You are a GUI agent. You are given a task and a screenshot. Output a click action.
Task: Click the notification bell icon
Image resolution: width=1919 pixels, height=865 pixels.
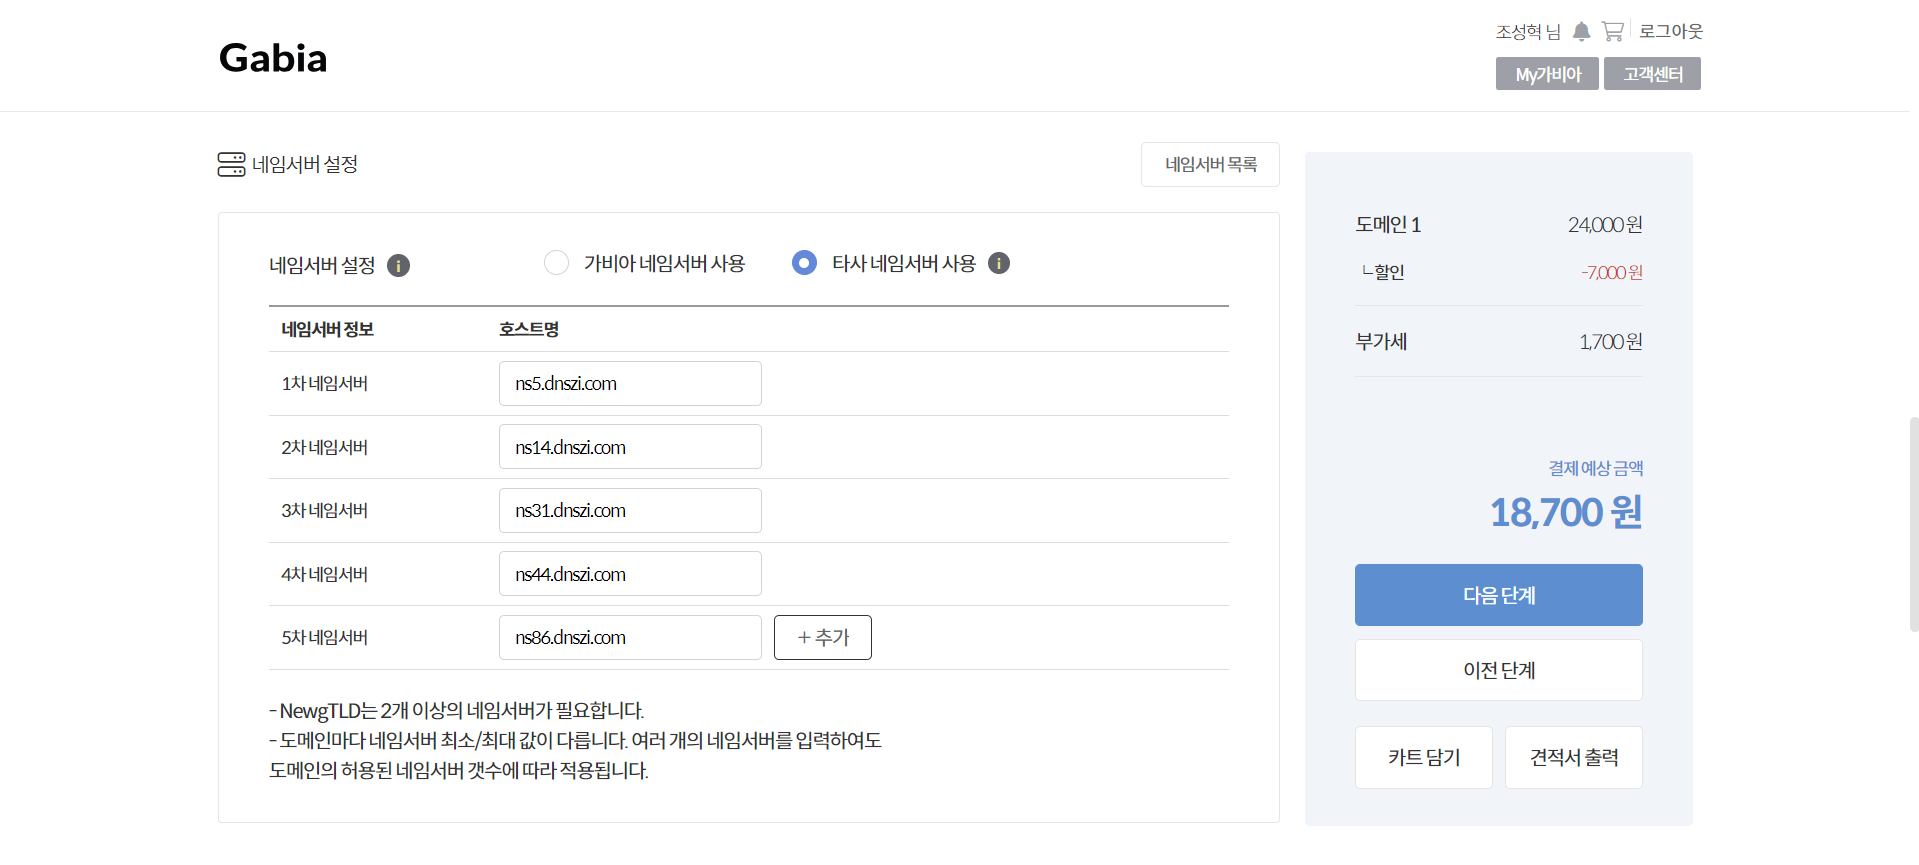pos(1581,32)
